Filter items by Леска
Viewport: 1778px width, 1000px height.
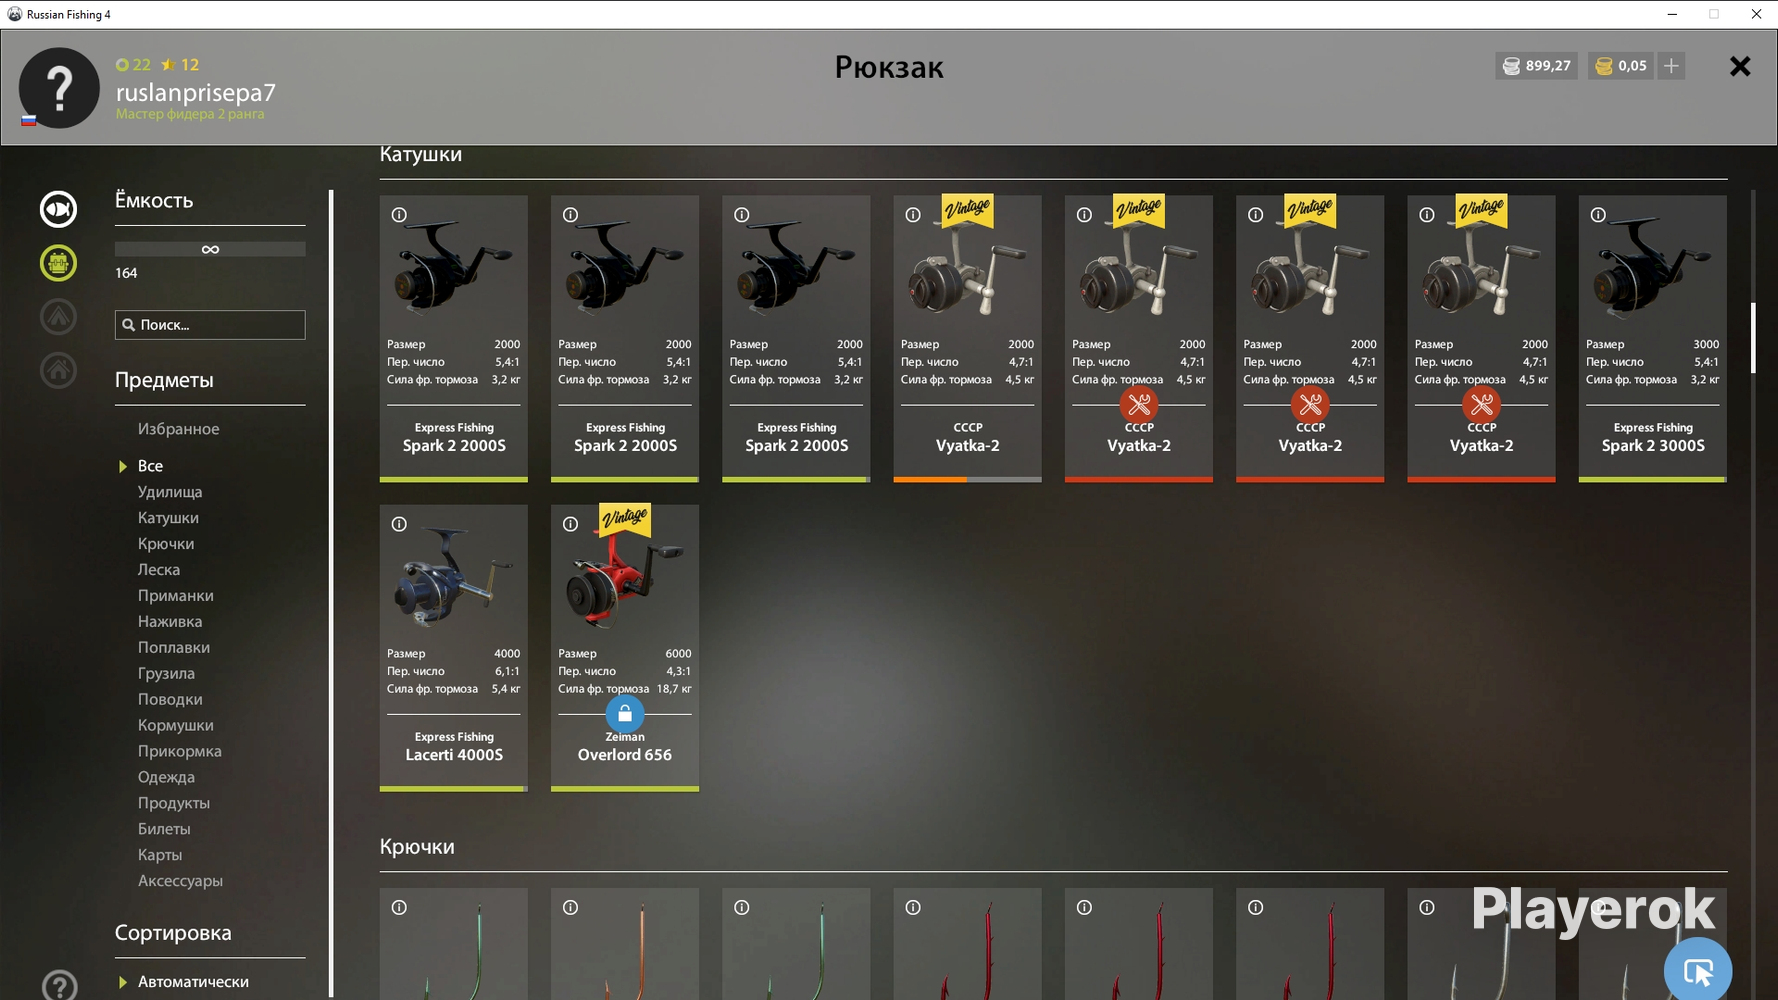click(x=159, y=570)
